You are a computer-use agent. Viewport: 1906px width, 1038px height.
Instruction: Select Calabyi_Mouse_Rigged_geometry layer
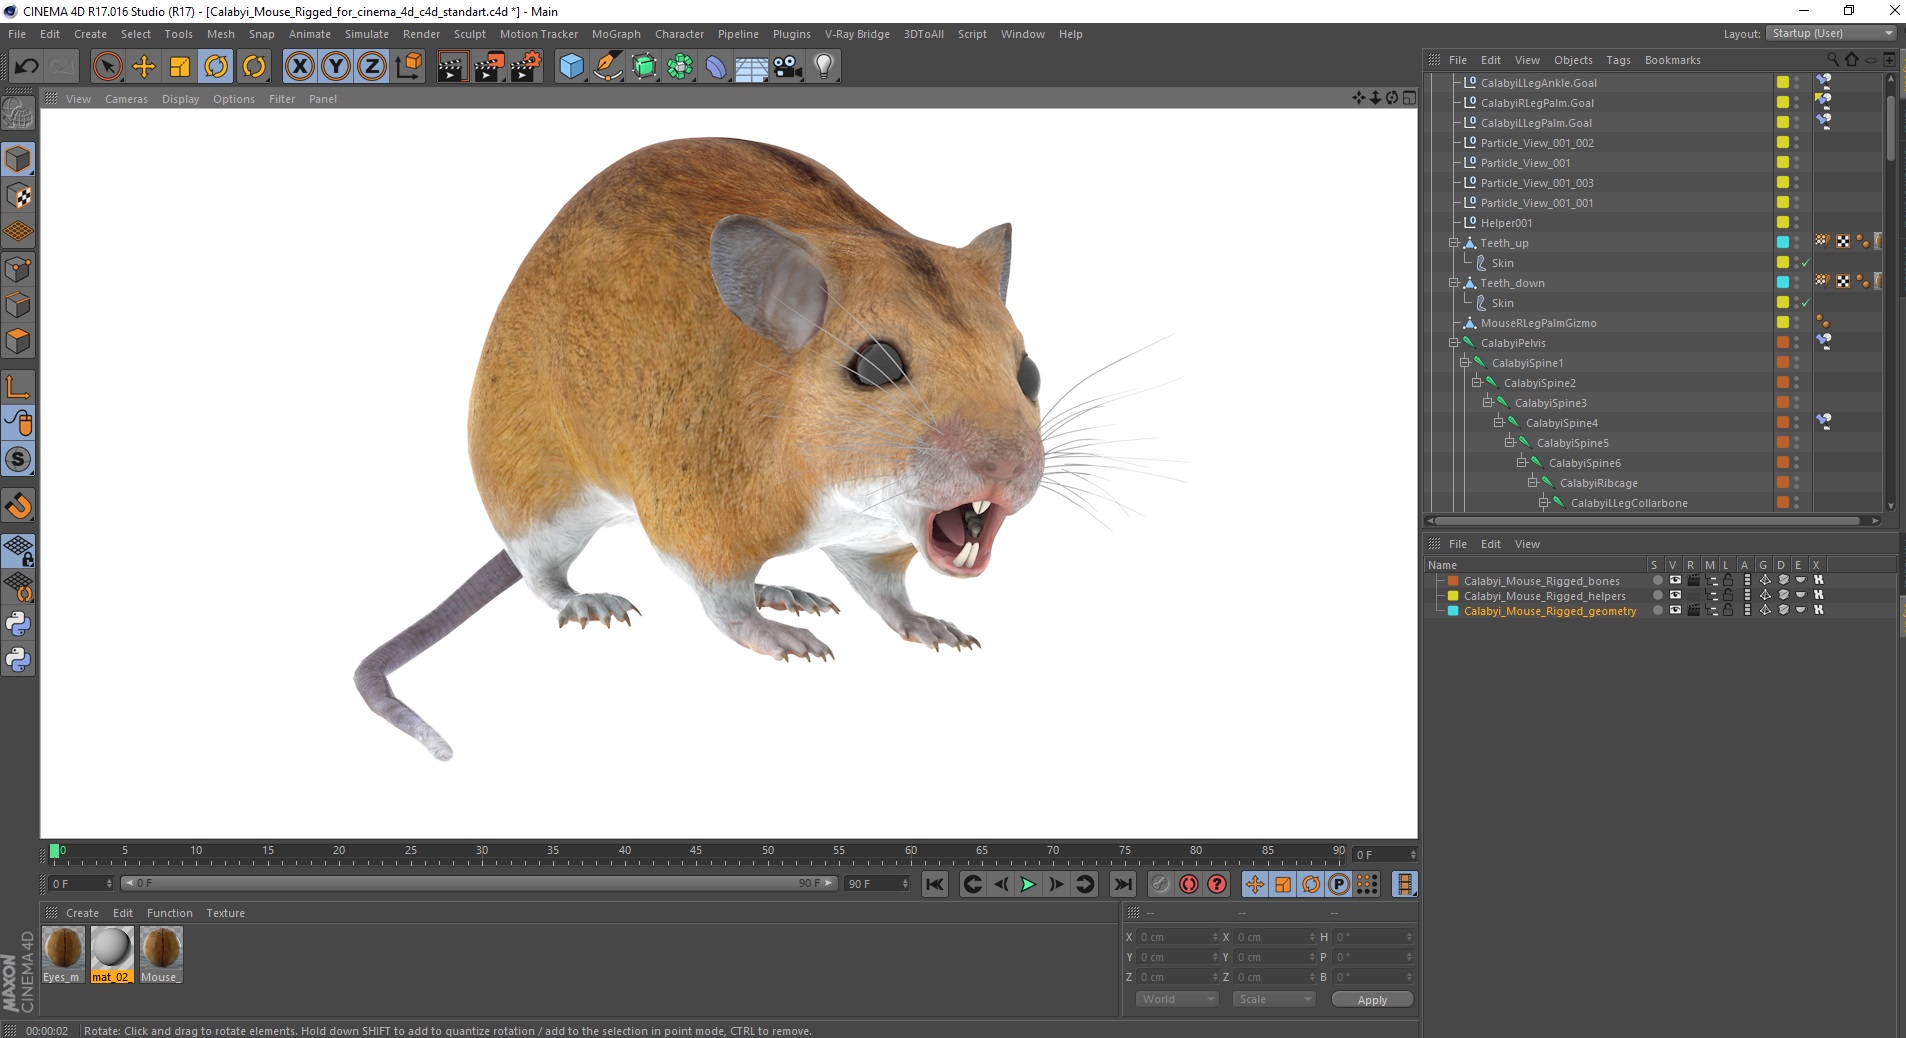(x=1550, y=611)
